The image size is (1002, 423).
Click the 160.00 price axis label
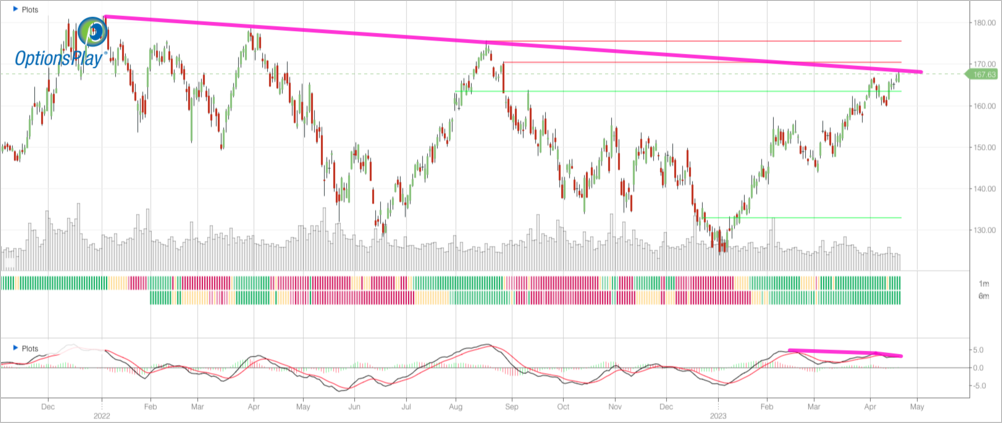click(x=983, y=106)
